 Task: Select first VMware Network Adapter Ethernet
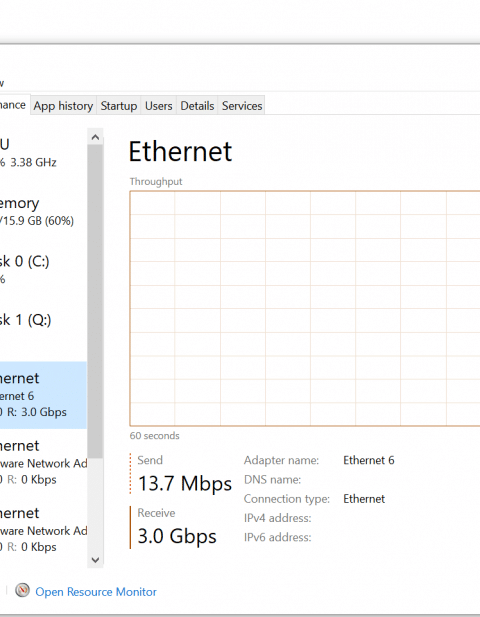pos(43,462)
